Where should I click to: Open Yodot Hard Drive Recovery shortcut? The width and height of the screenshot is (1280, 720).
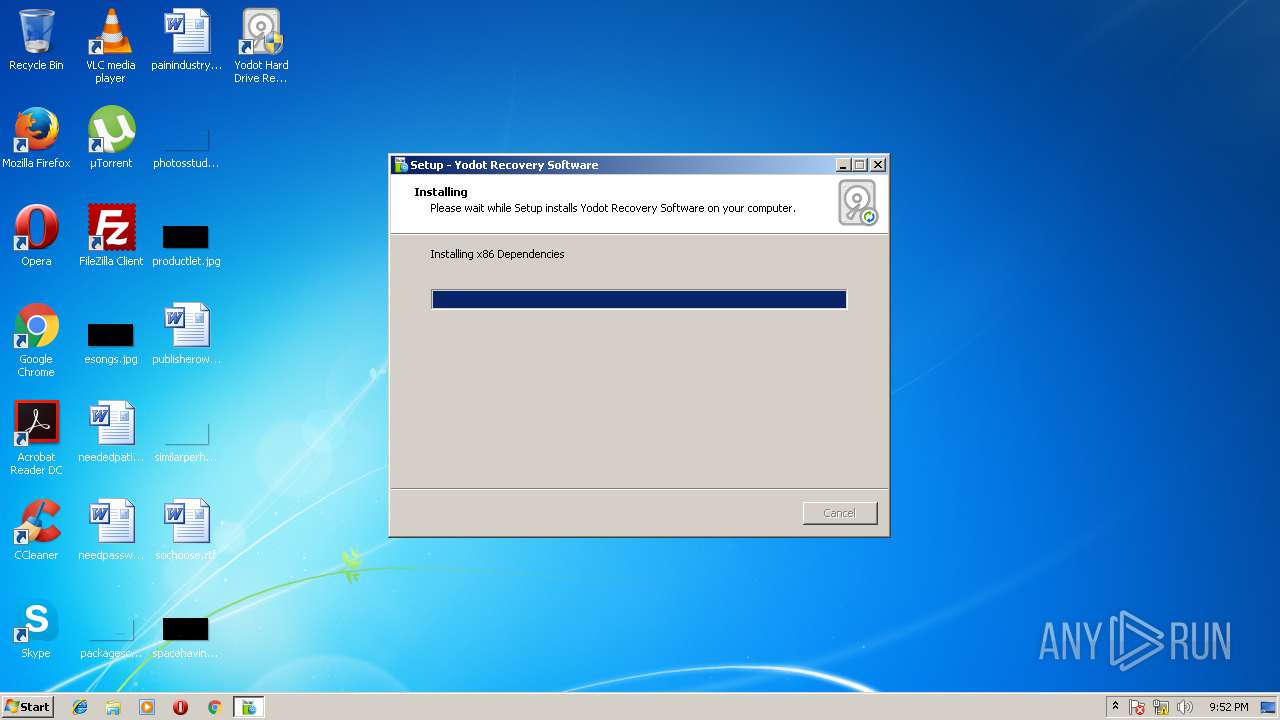(x=261, y=46)
